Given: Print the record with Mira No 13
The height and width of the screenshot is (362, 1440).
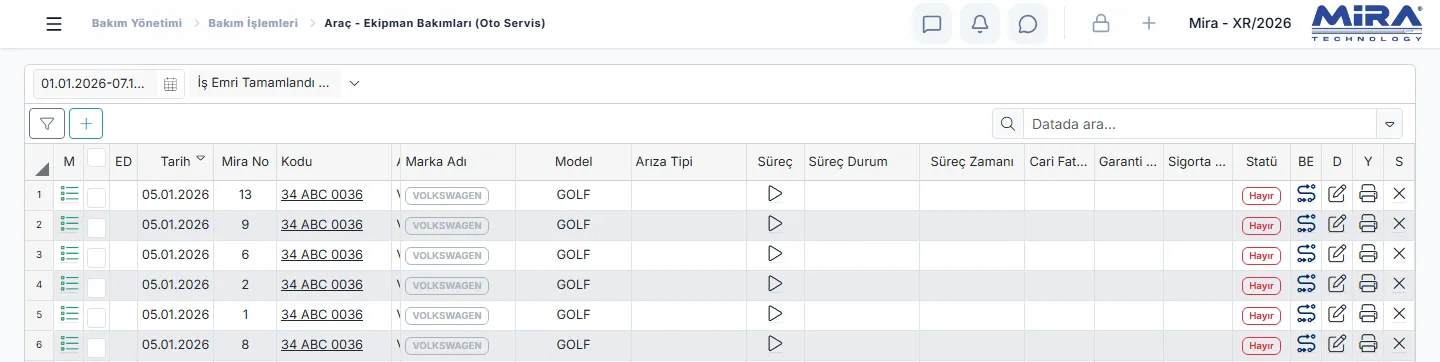Looking at the screenshot, I should point(1369,194).
